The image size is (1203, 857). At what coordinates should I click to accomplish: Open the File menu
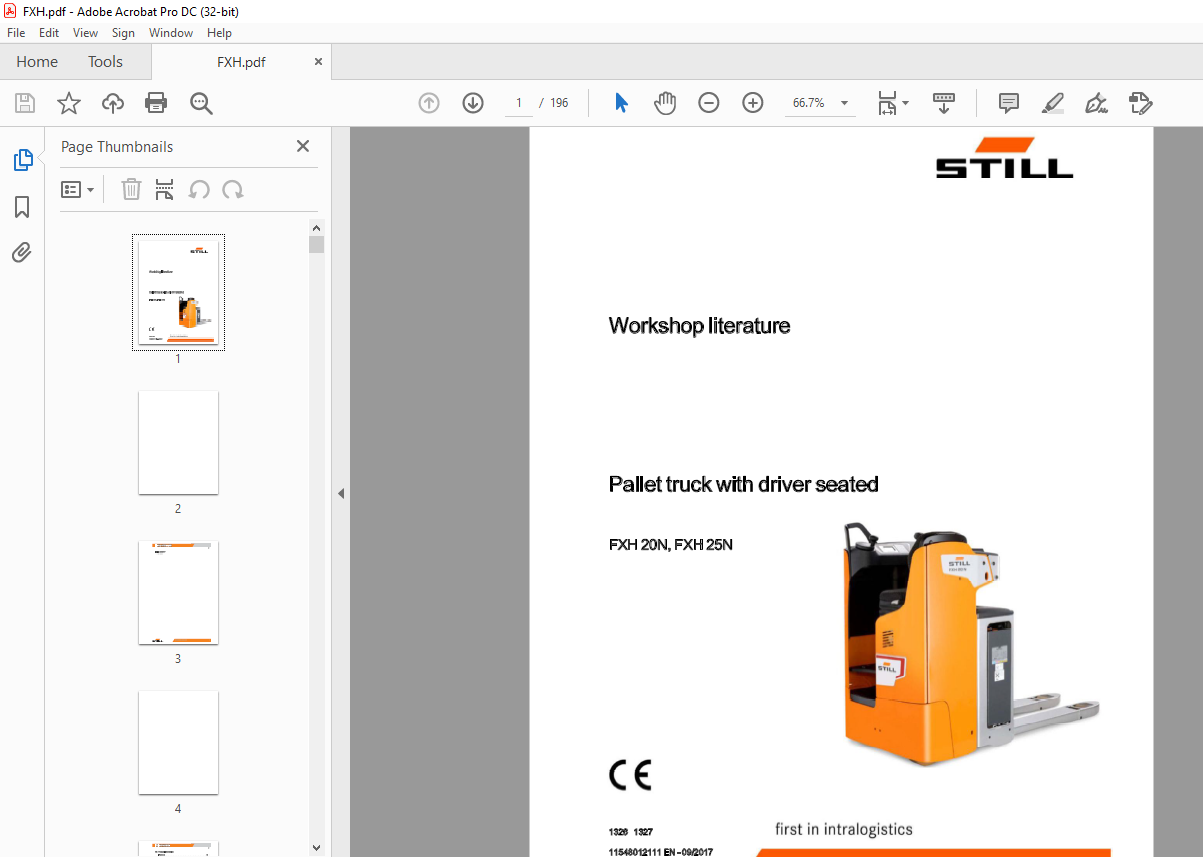pos(16,33)
